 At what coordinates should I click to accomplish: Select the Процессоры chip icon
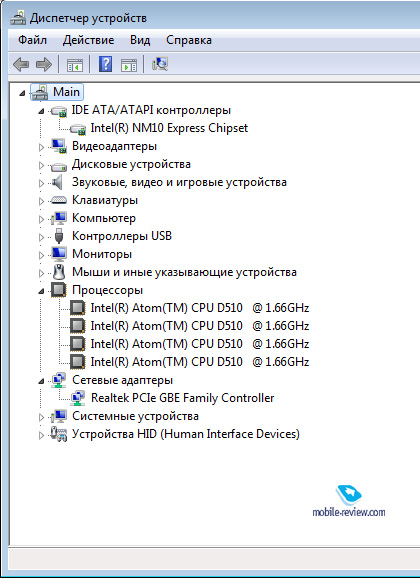tap(59, 290)
